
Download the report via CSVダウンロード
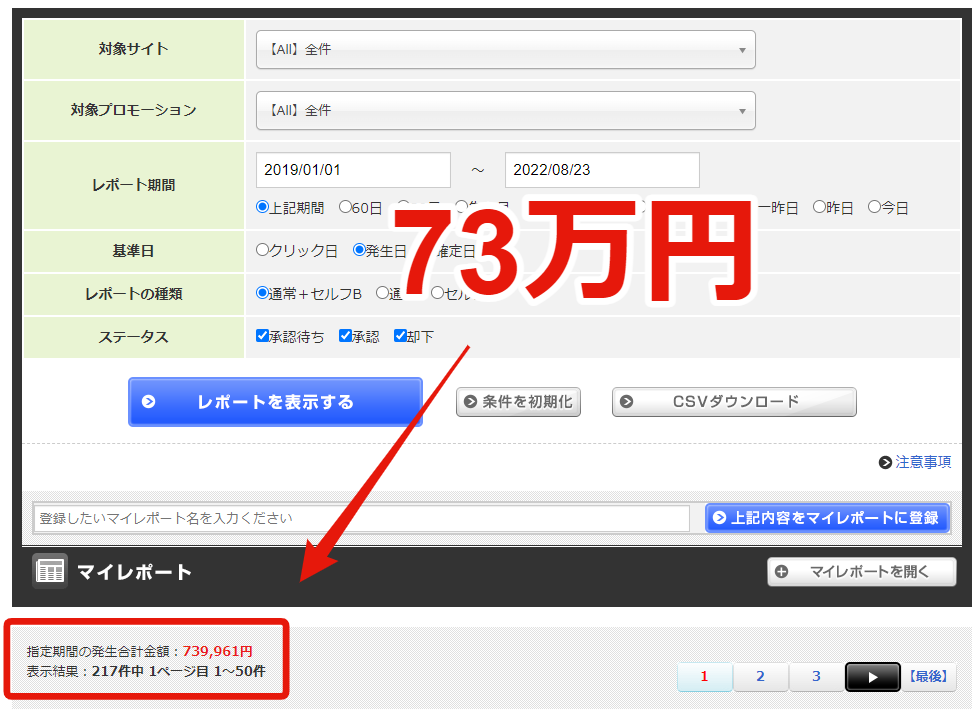pos(734,402)
